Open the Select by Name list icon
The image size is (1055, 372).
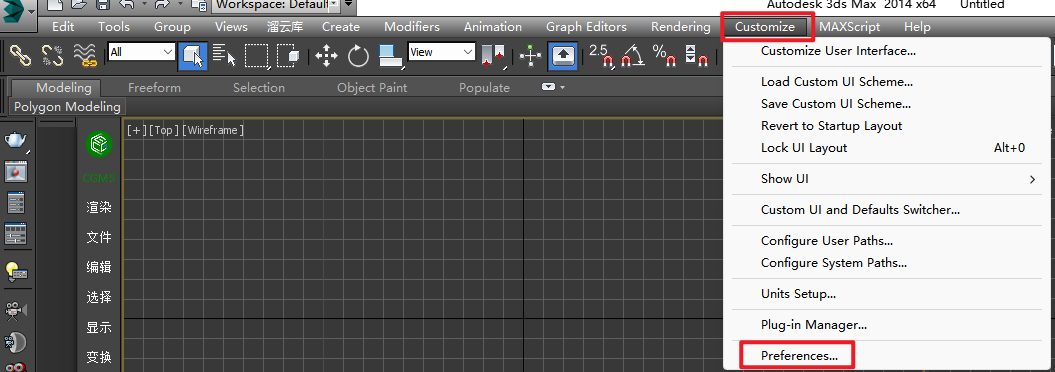click(225, 55)
